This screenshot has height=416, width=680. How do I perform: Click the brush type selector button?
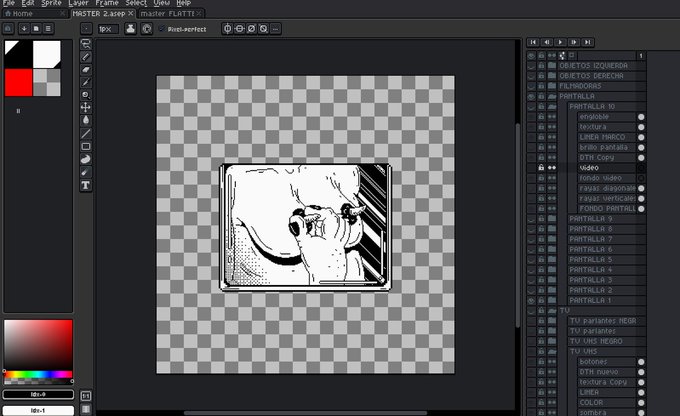point(86,29)
